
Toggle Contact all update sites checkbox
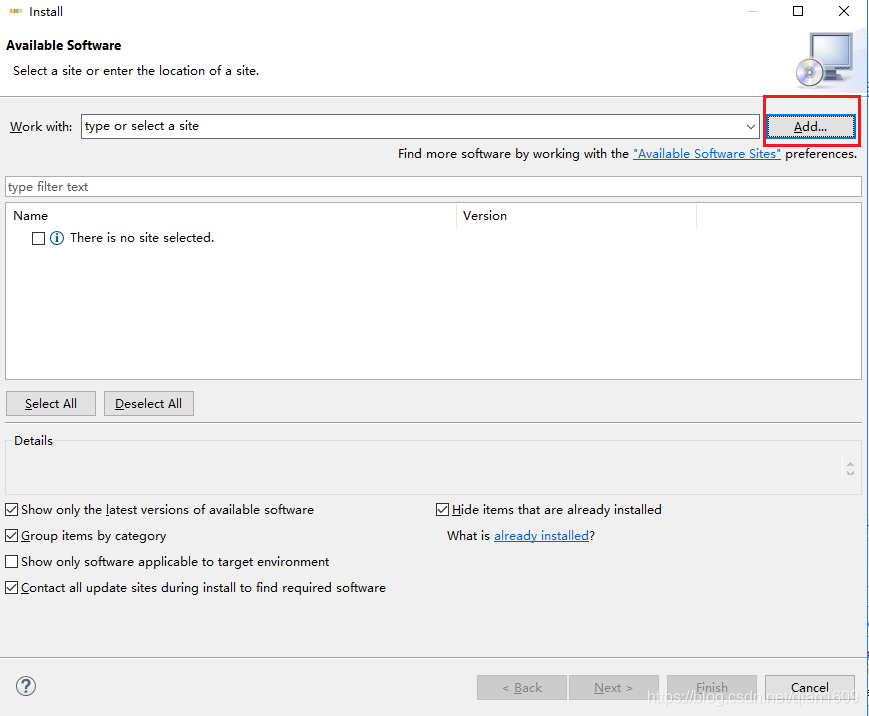12,588
